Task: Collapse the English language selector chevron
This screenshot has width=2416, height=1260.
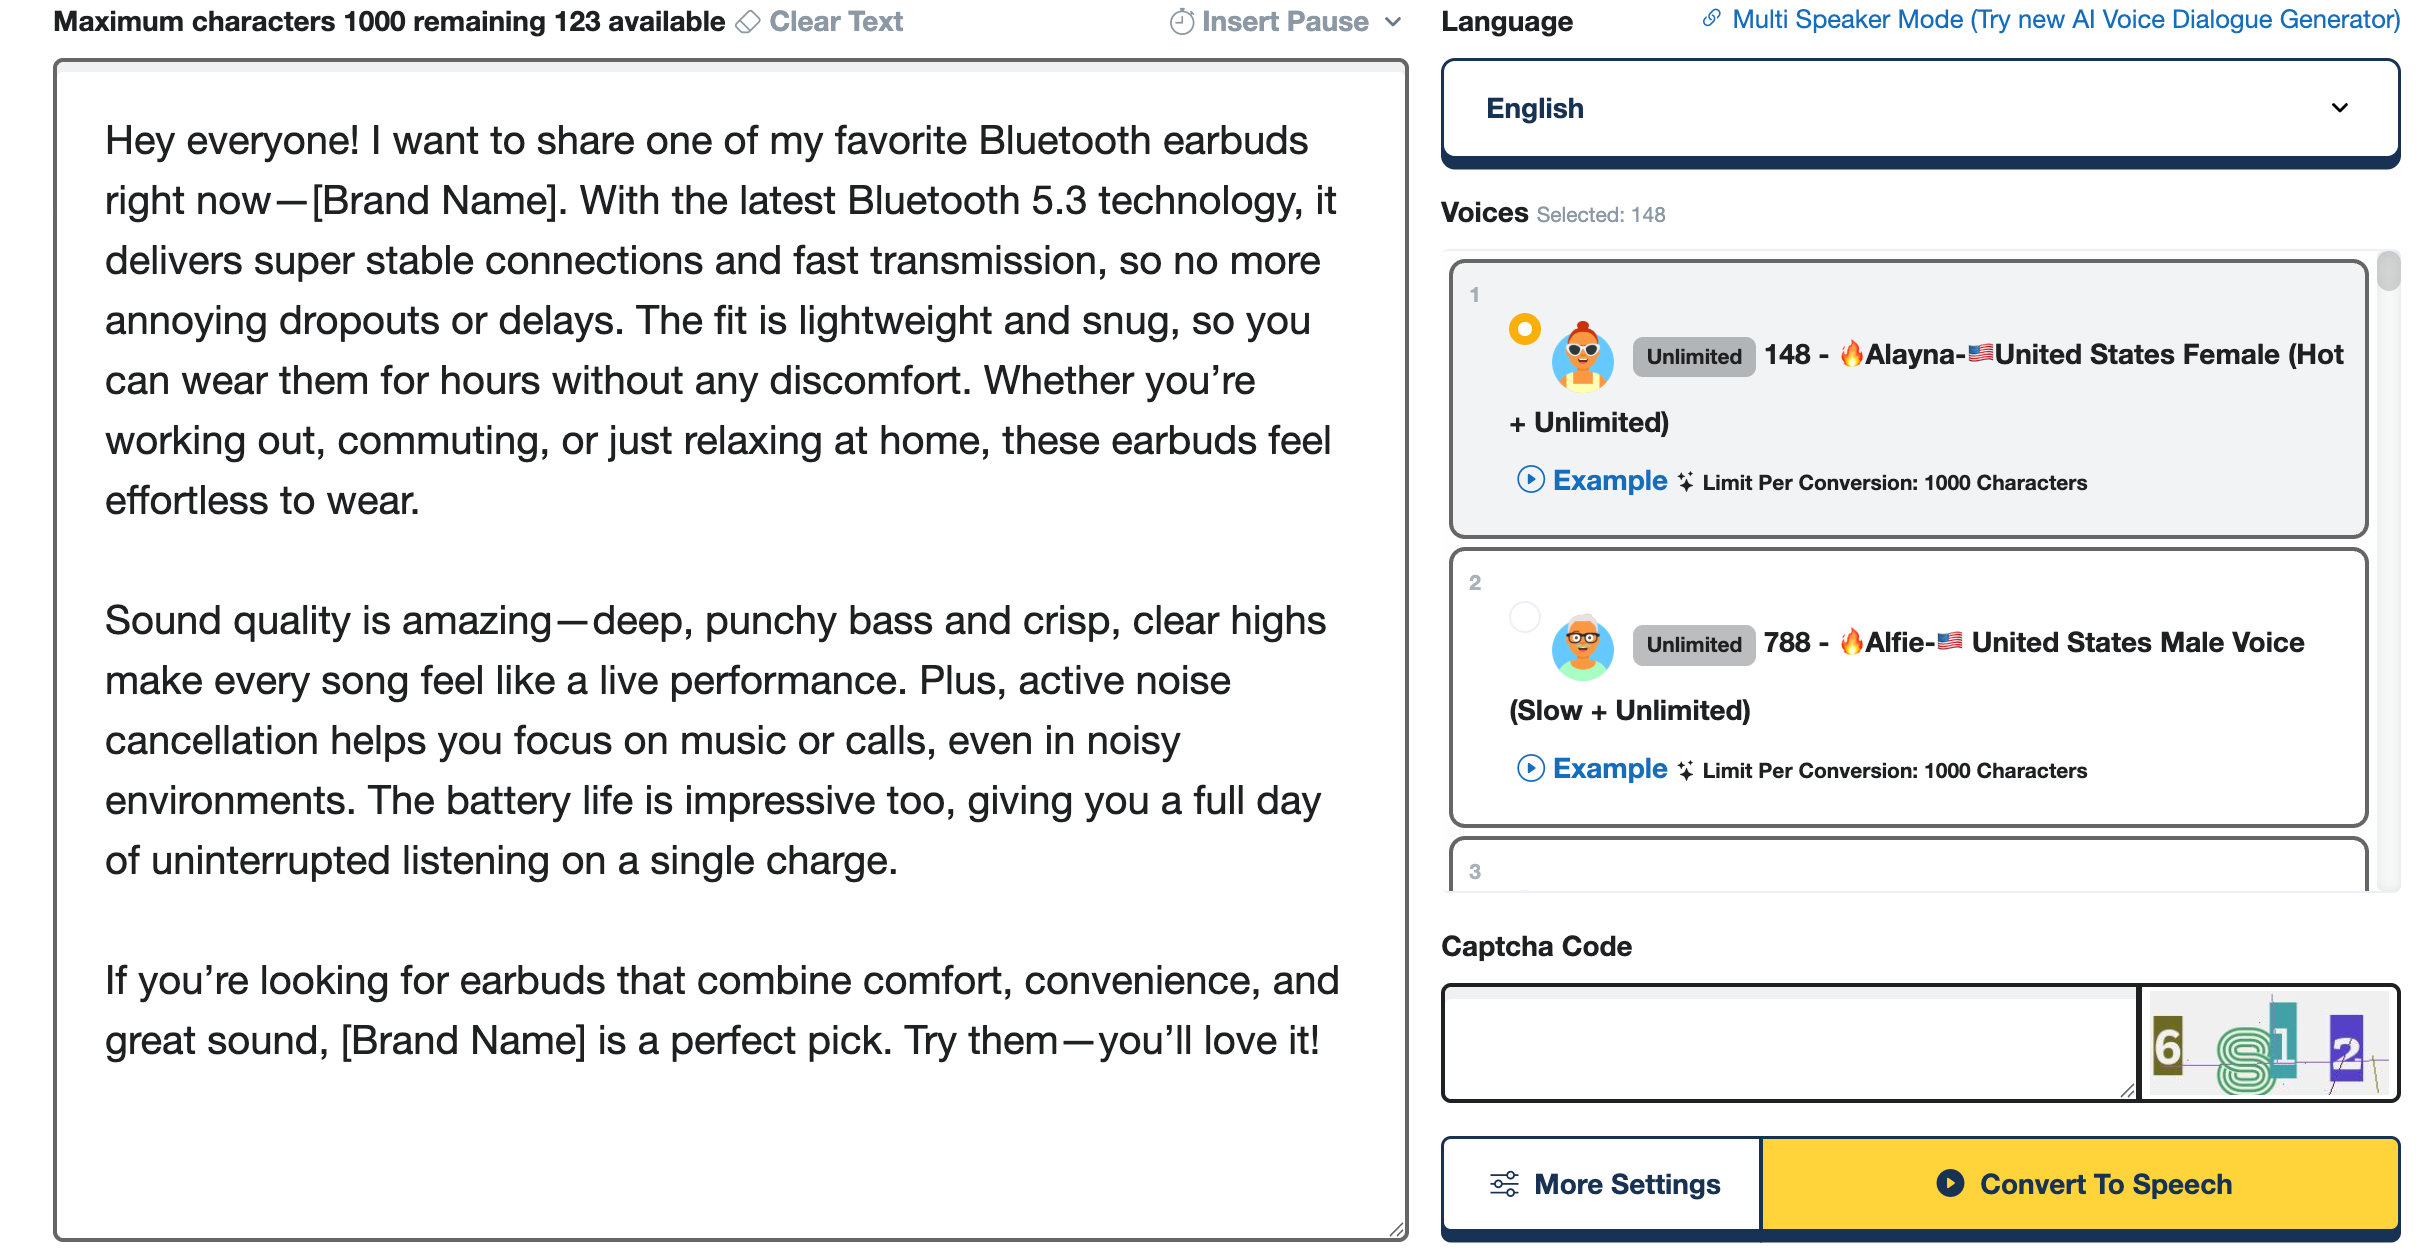Action: click(2338, 108)
